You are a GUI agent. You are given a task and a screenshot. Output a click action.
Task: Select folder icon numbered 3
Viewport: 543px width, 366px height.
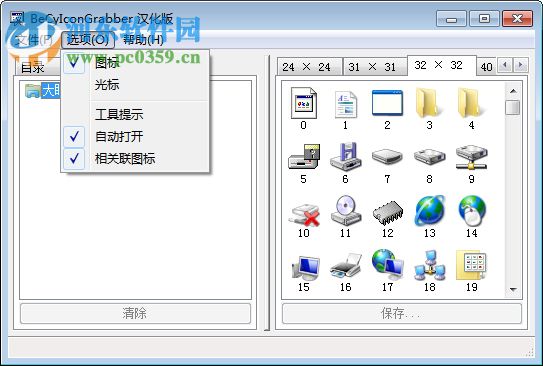pyautogui.click(x=429, y=103)
